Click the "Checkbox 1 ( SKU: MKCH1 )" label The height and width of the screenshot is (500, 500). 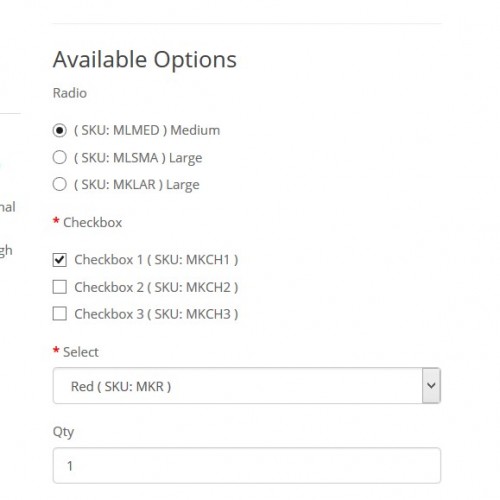point(156,260)
